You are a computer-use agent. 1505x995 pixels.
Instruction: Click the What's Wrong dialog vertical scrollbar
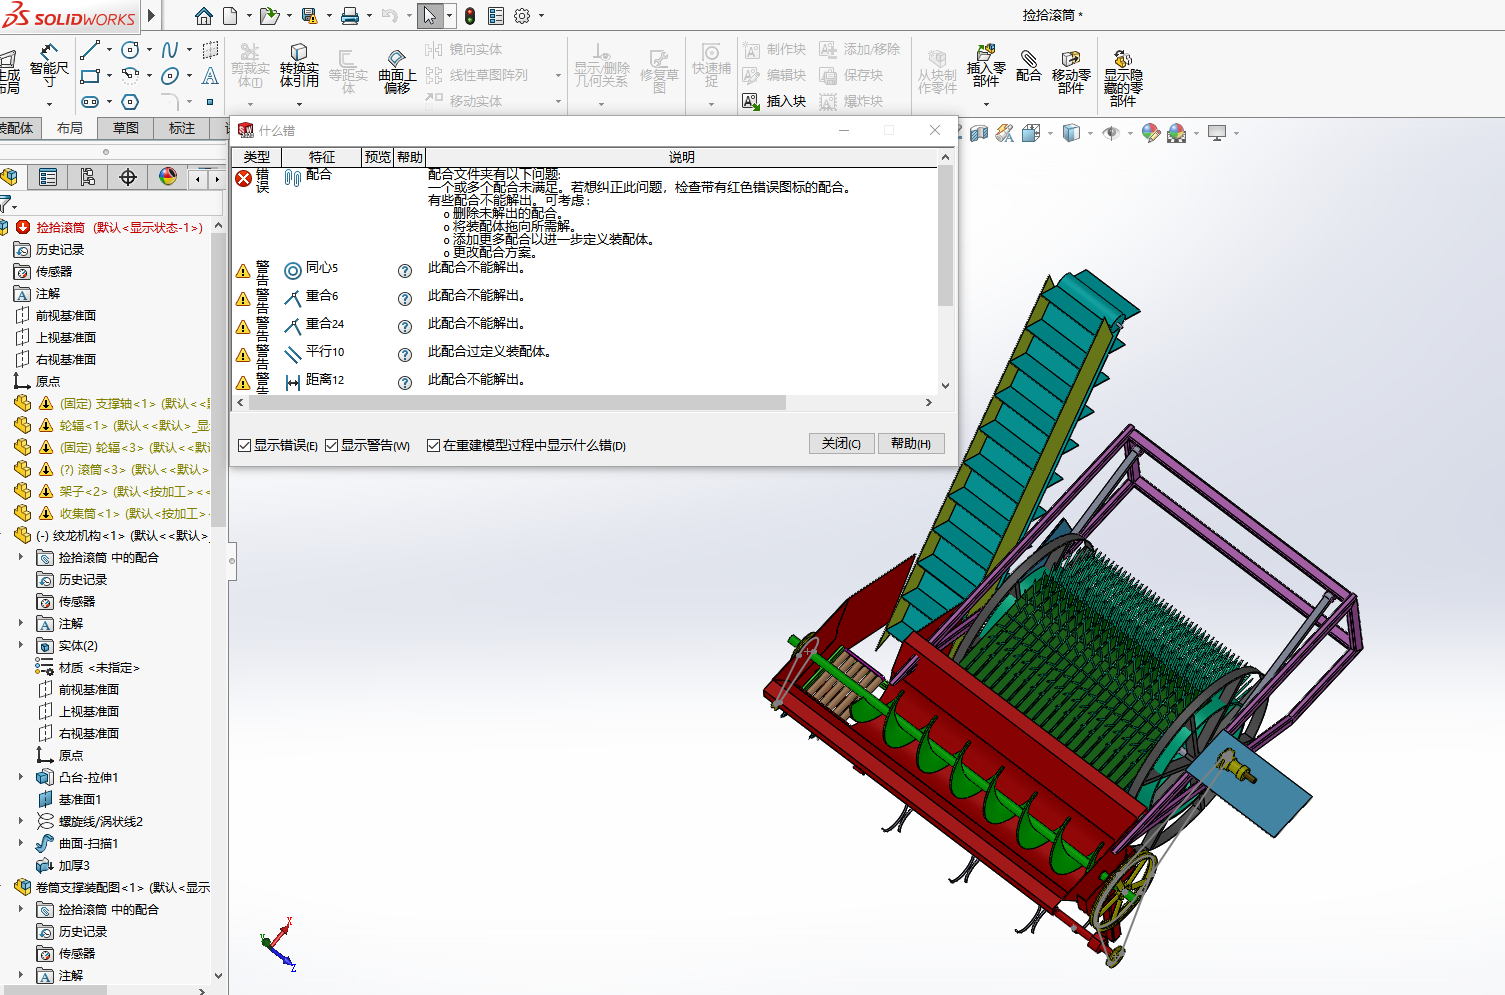[945, 236]
